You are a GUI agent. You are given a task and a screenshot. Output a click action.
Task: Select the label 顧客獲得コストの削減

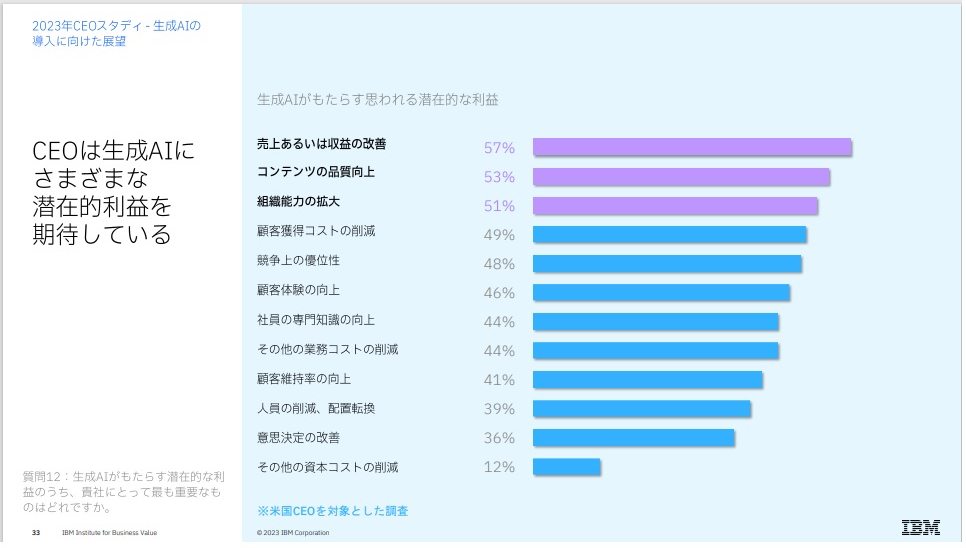click(x=316, y=231)
